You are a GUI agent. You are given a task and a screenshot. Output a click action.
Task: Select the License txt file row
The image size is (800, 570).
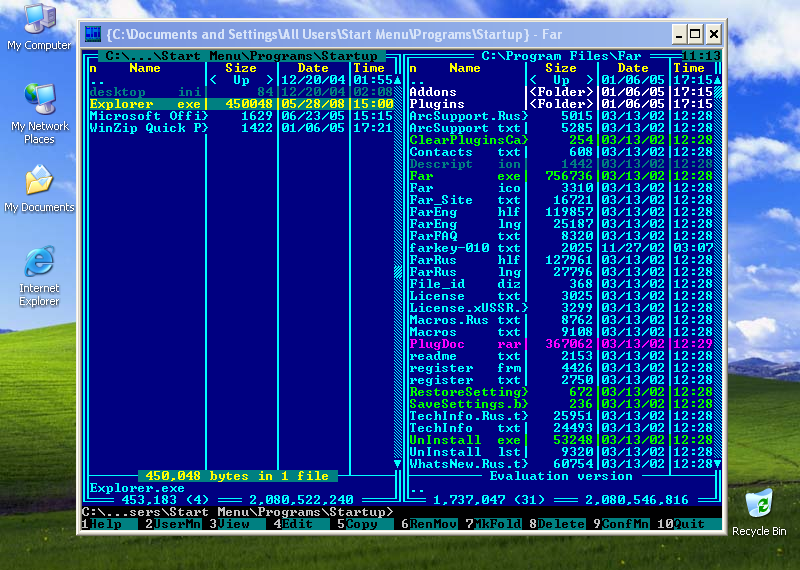[561, 296]
